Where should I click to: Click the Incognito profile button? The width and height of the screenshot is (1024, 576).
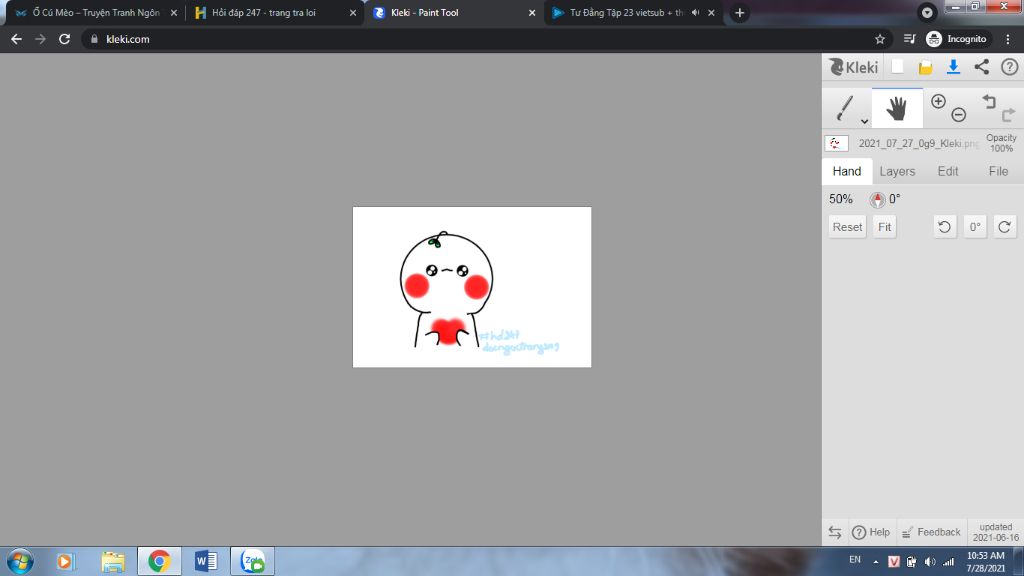pyautogui.click(x=957, y=39)
